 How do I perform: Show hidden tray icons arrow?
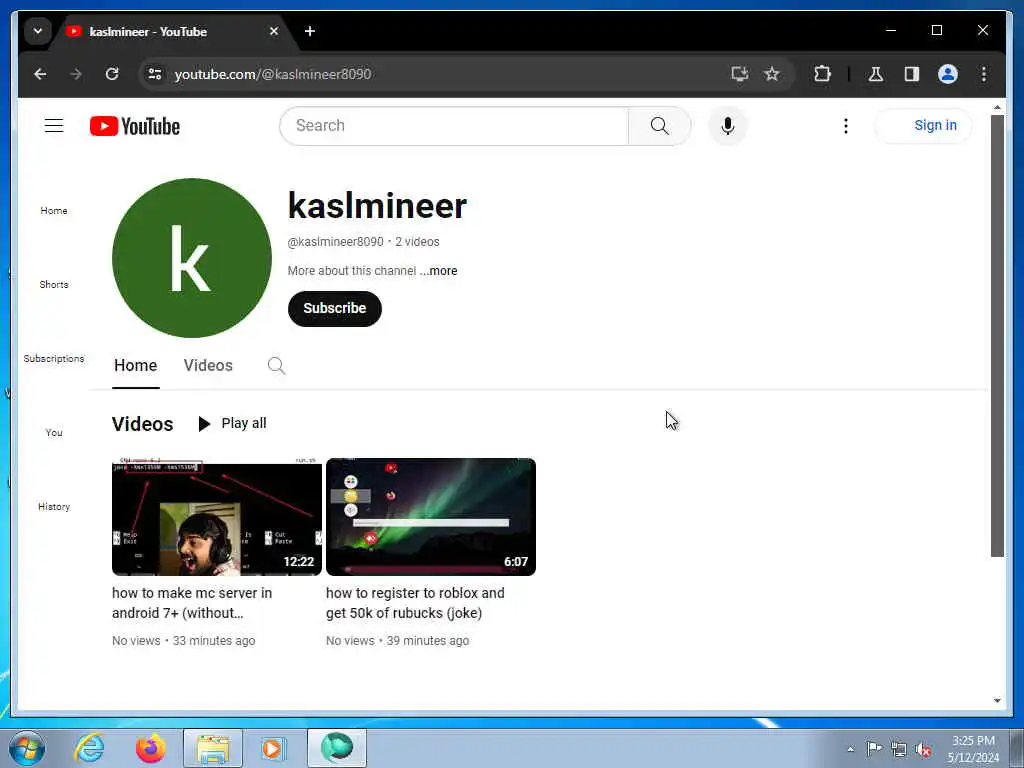(x=850, y=749)
